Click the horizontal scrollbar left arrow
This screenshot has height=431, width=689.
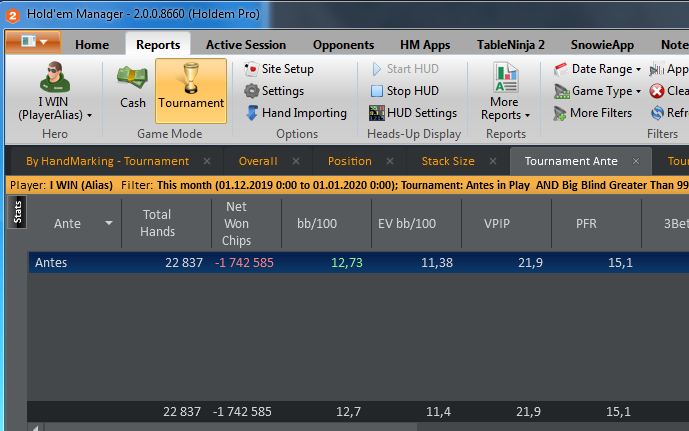[36, 427]
